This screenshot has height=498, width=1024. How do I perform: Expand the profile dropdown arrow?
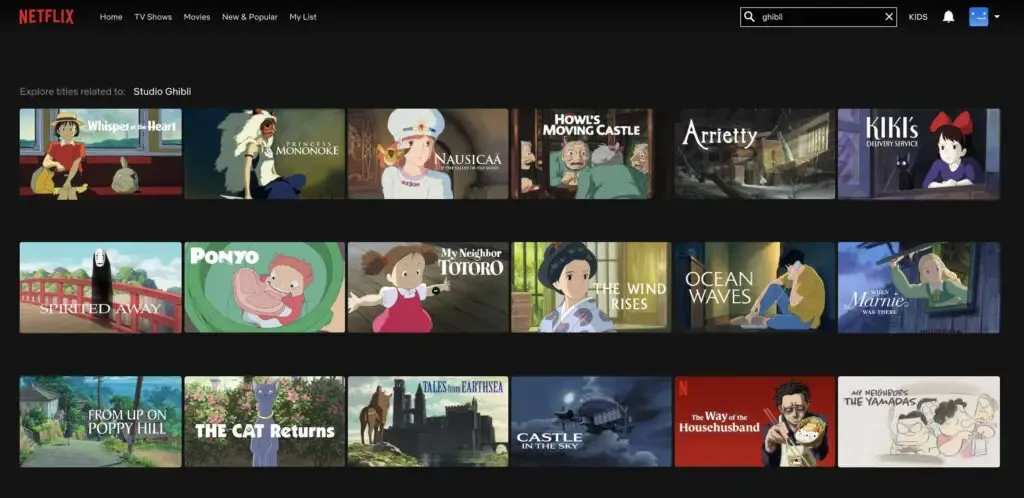996,17
